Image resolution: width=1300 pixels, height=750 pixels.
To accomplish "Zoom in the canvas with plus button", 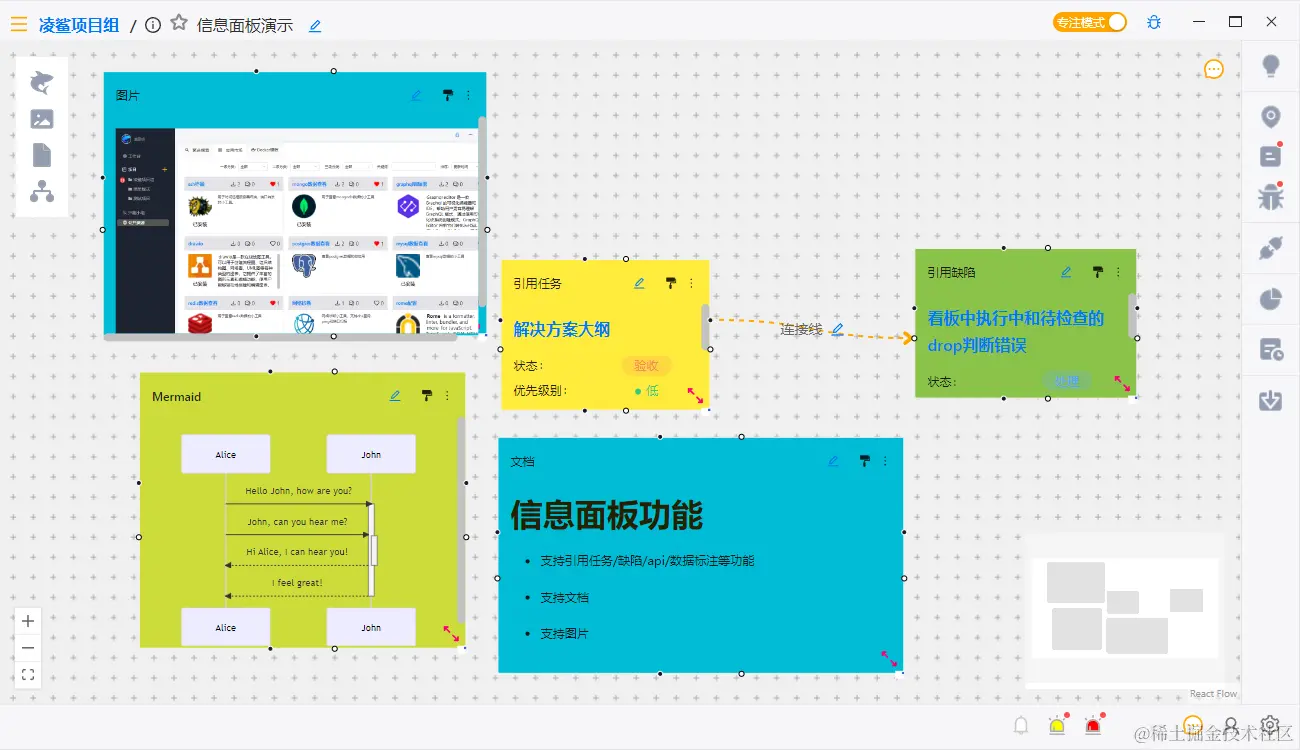I will click(29, 621).
